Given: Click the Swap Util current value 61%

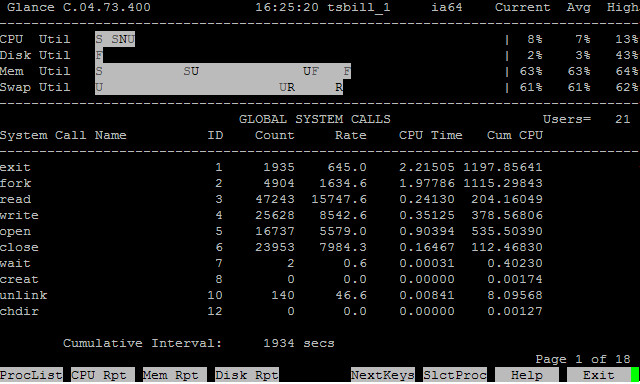Looking at the screenshot, I should click(531, 87).
